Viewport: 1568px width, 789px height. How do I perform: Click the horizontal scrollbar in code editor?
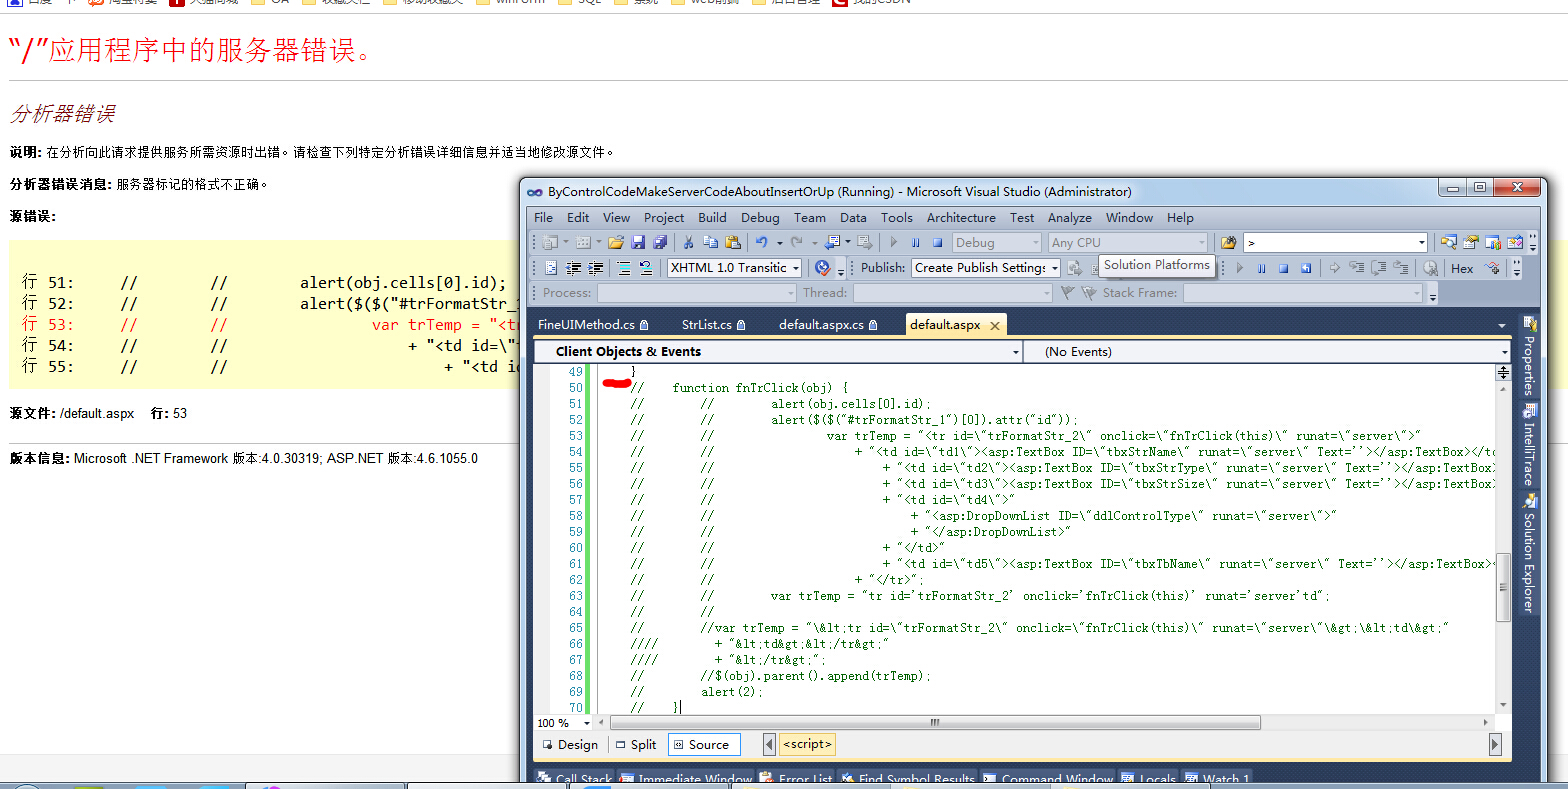(x=934, y=722)
